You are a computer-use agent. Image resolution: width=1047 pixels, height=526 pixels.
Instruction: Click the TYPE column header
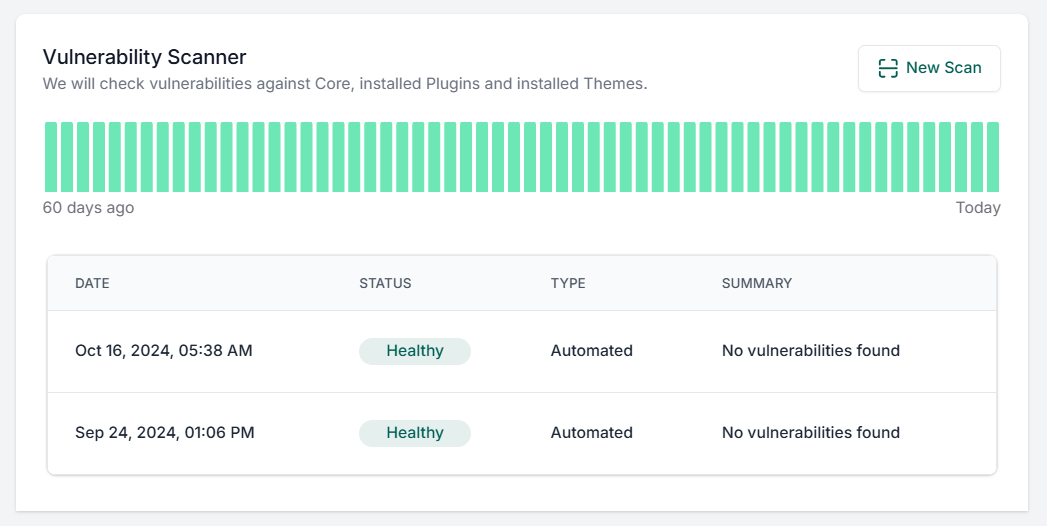(568, 283)
